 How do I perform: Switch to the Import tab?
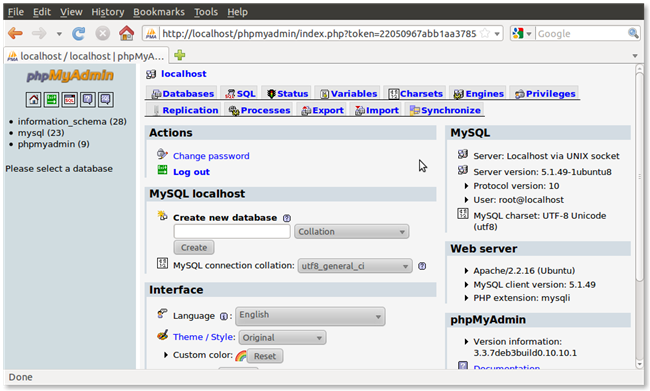(x=376, y=110)
